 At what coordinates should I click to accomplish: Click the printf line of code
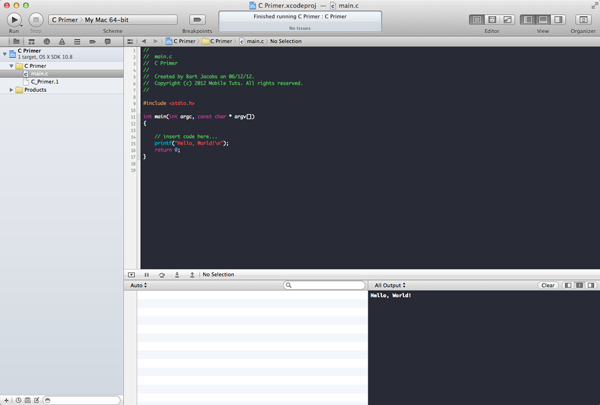(191, 143)
